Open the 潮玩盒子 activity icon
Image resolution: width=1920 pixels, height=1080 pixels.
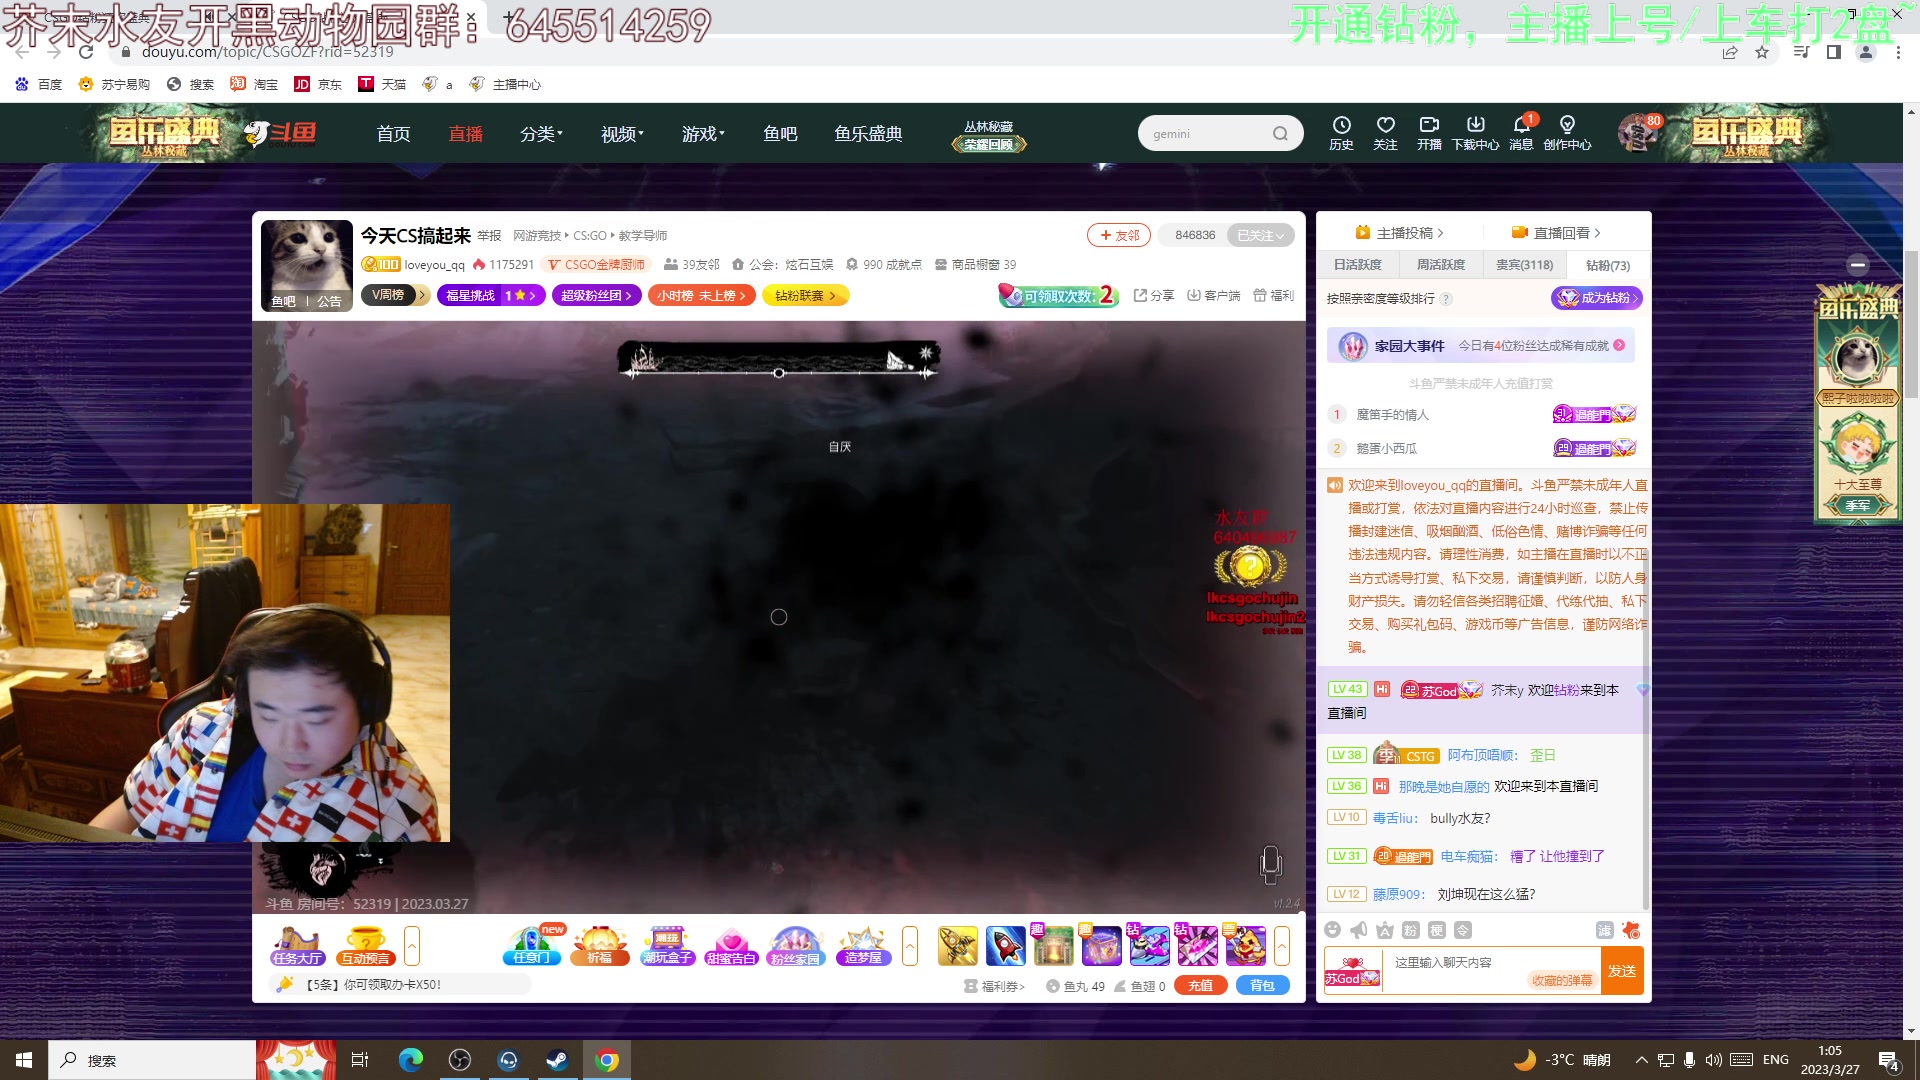(x=667, y=945)
